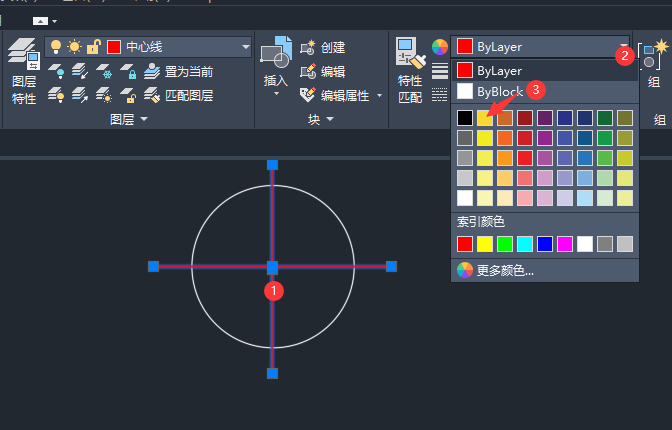Click the layer lock icon with the blue padlock

128,71
